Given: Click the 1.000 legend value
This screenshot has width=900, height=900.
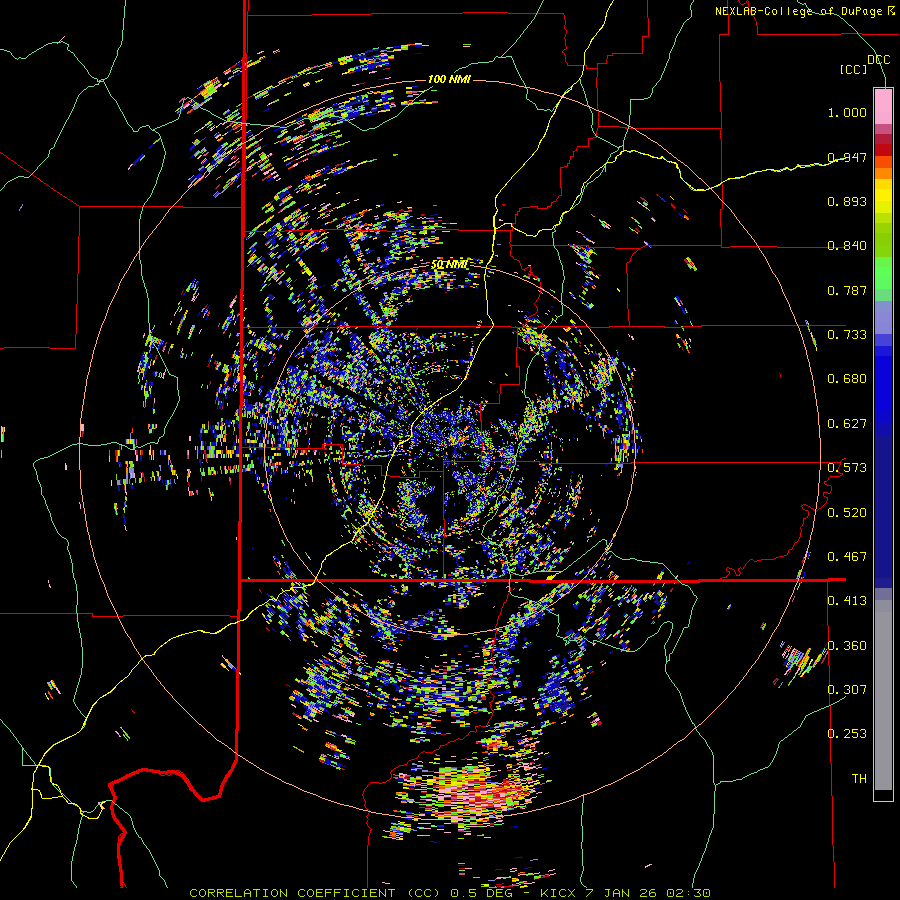Looking at the screenshot, I should point(847,112).
